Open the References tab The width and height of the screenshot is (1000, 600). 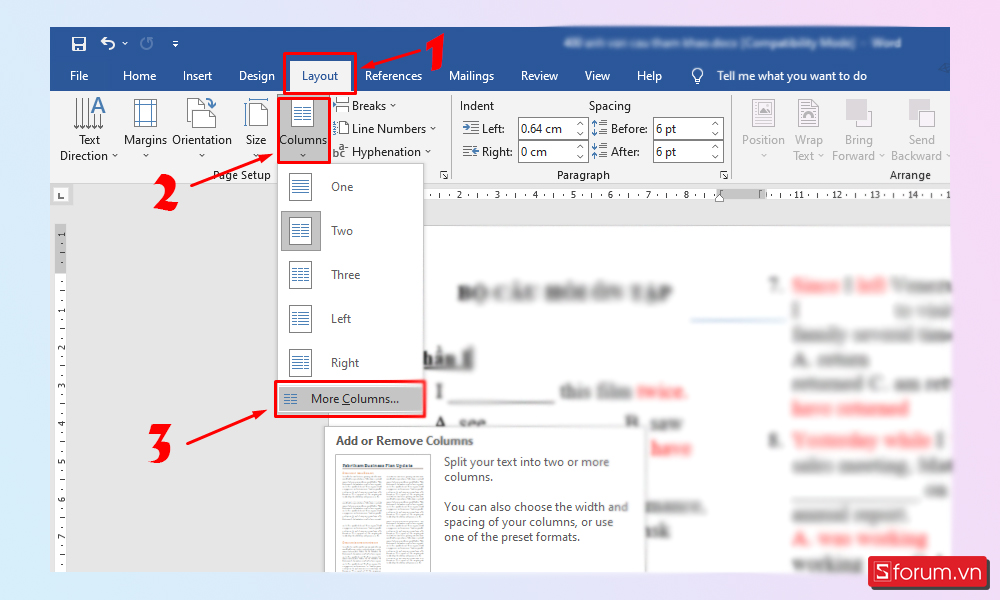pos(393,76)
